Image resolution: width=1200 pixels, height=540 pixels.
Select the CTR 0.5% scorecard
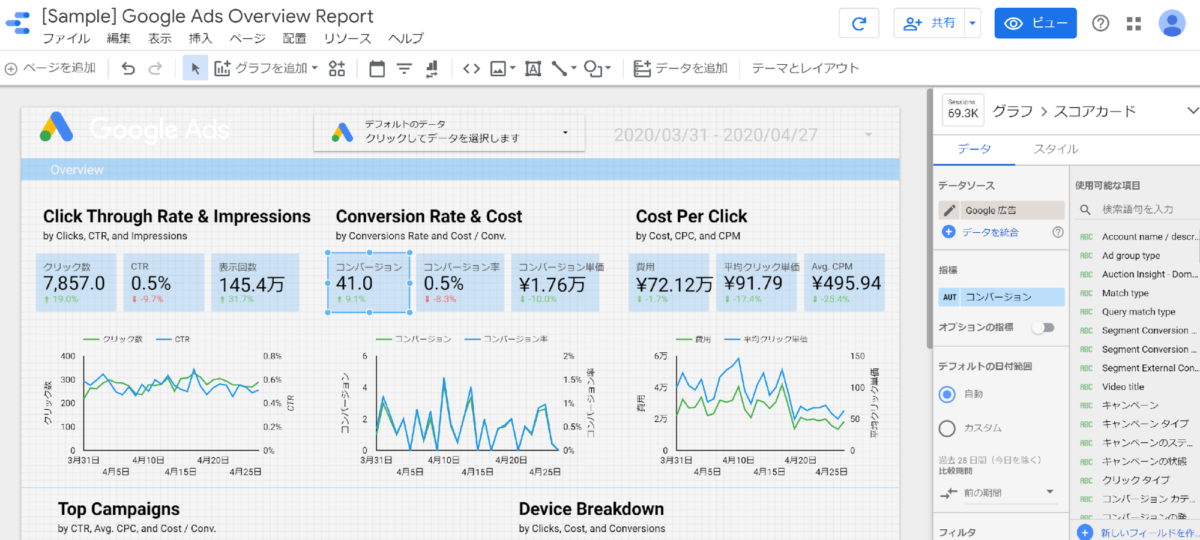tap(163, 282)
